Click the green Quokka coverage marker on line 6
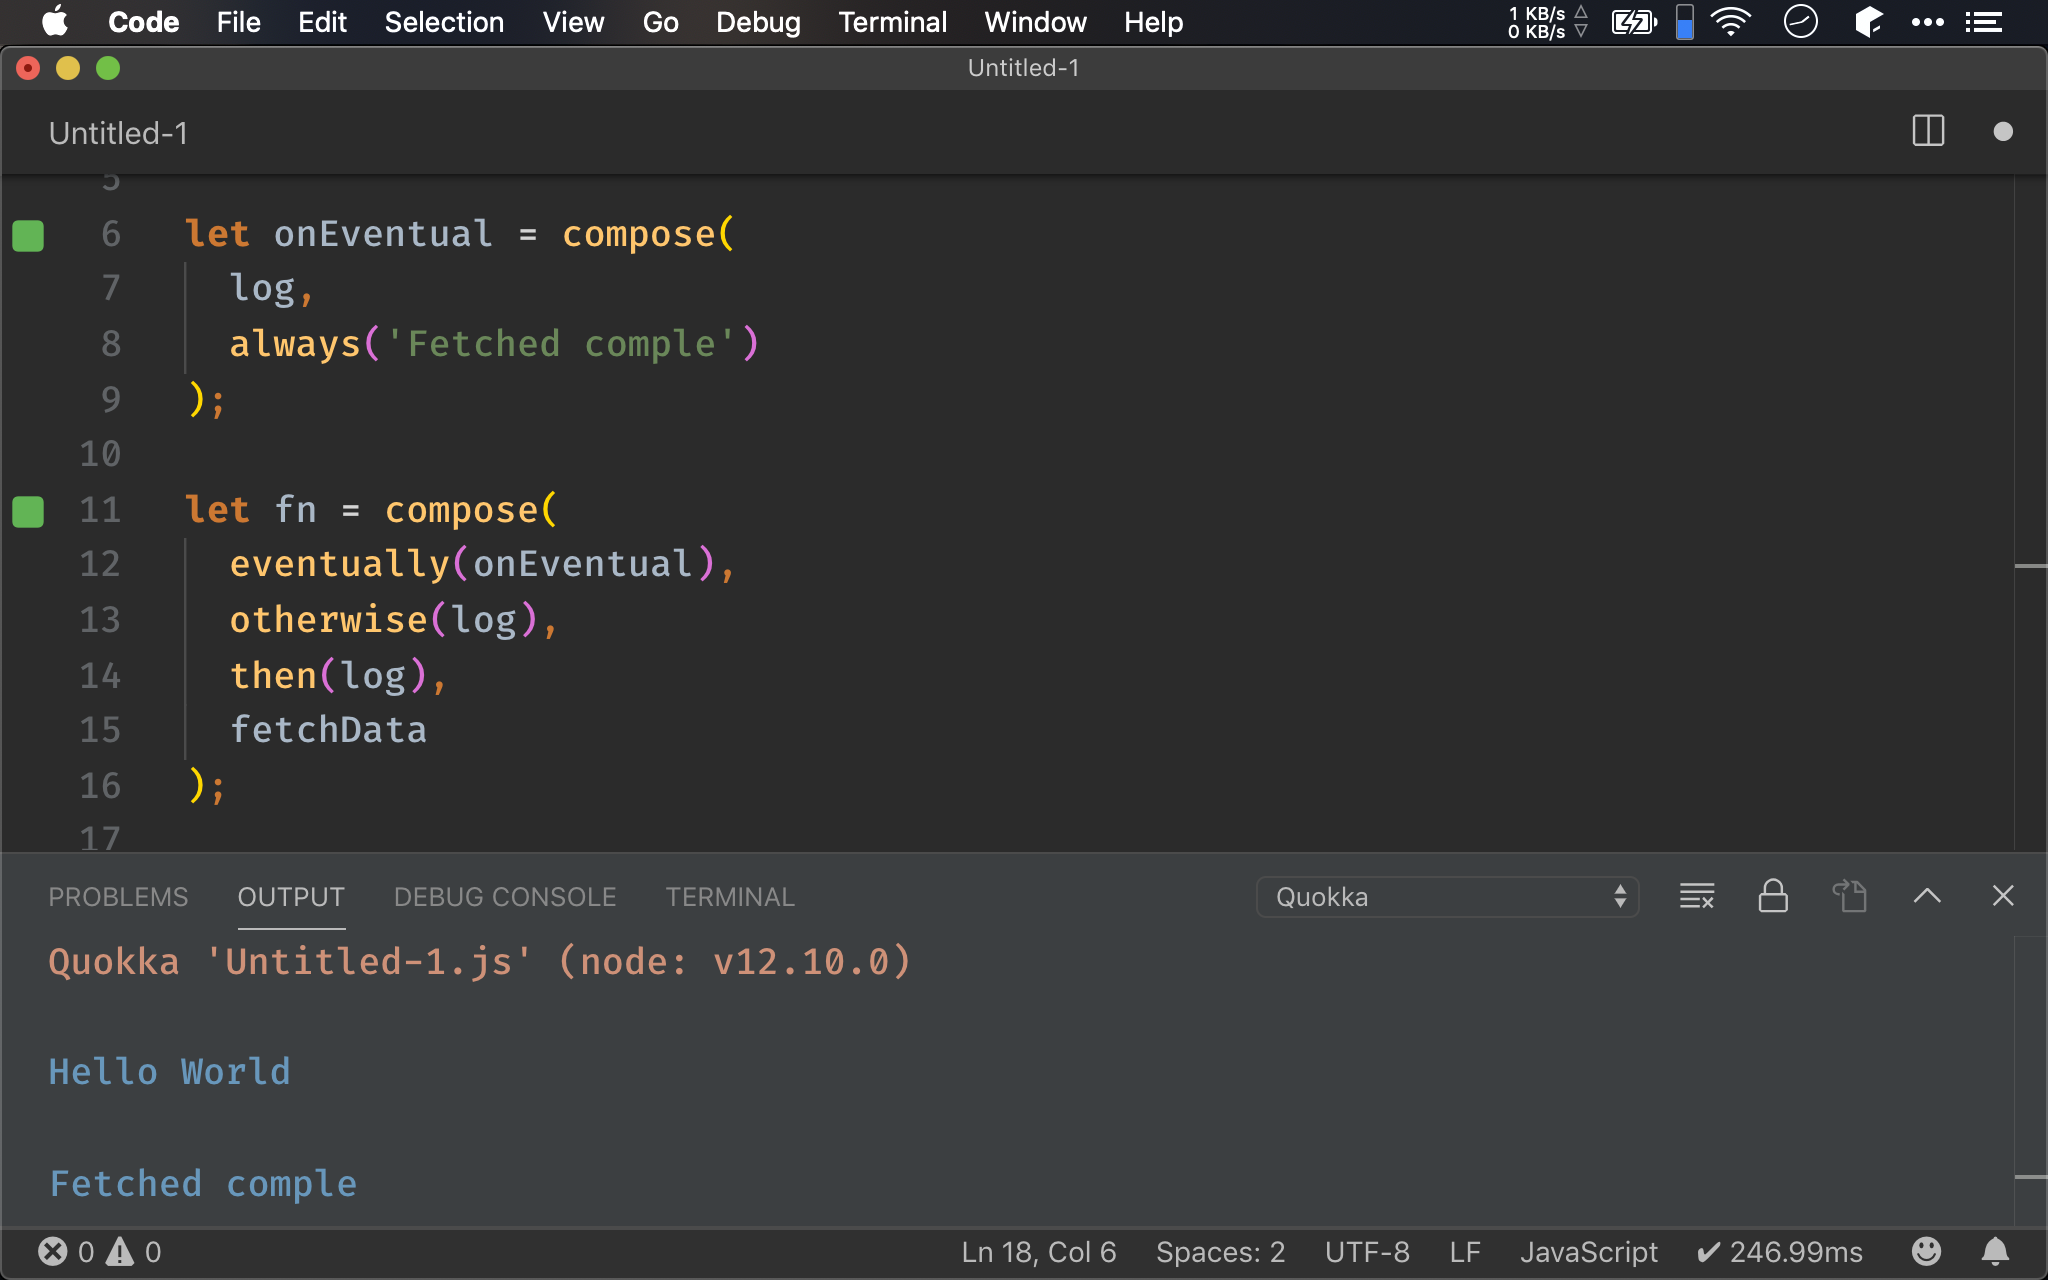 28,236
